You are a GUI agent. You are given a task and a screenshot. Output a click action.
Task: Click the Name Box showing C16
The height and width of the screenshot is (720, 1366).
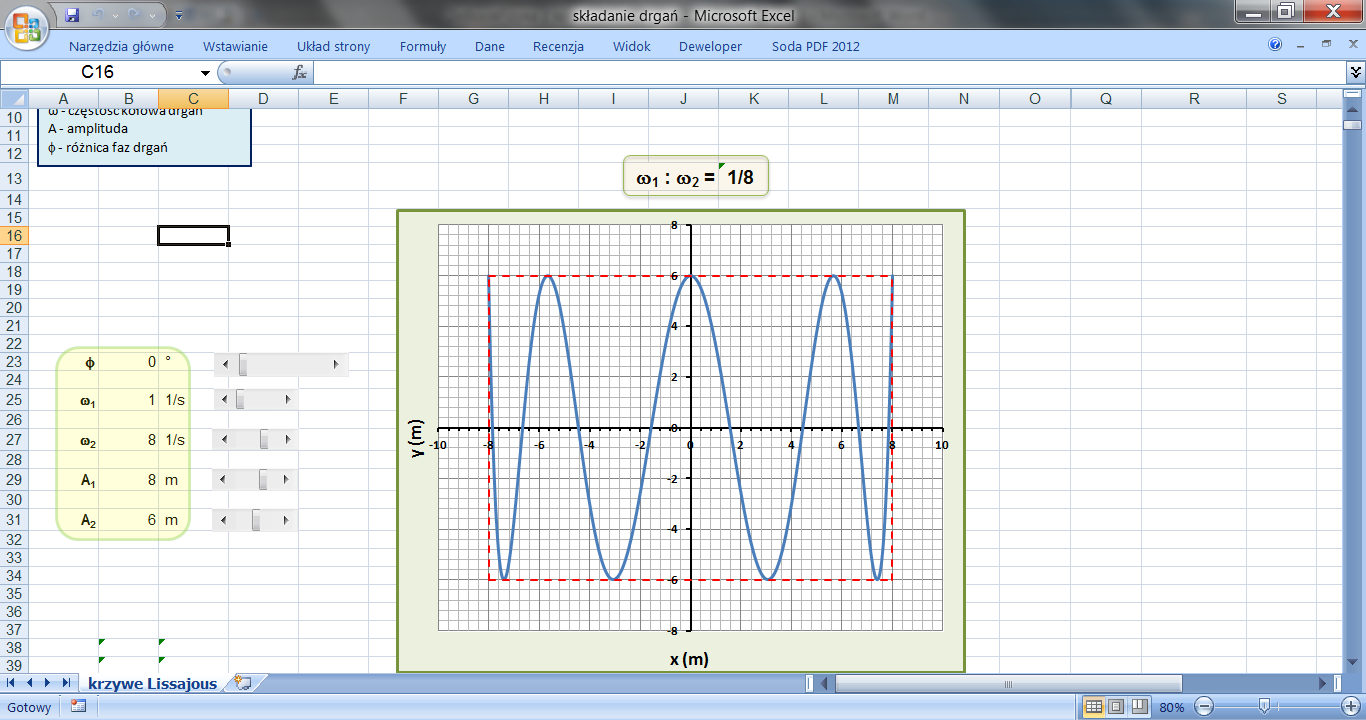[x=98, y=72]
